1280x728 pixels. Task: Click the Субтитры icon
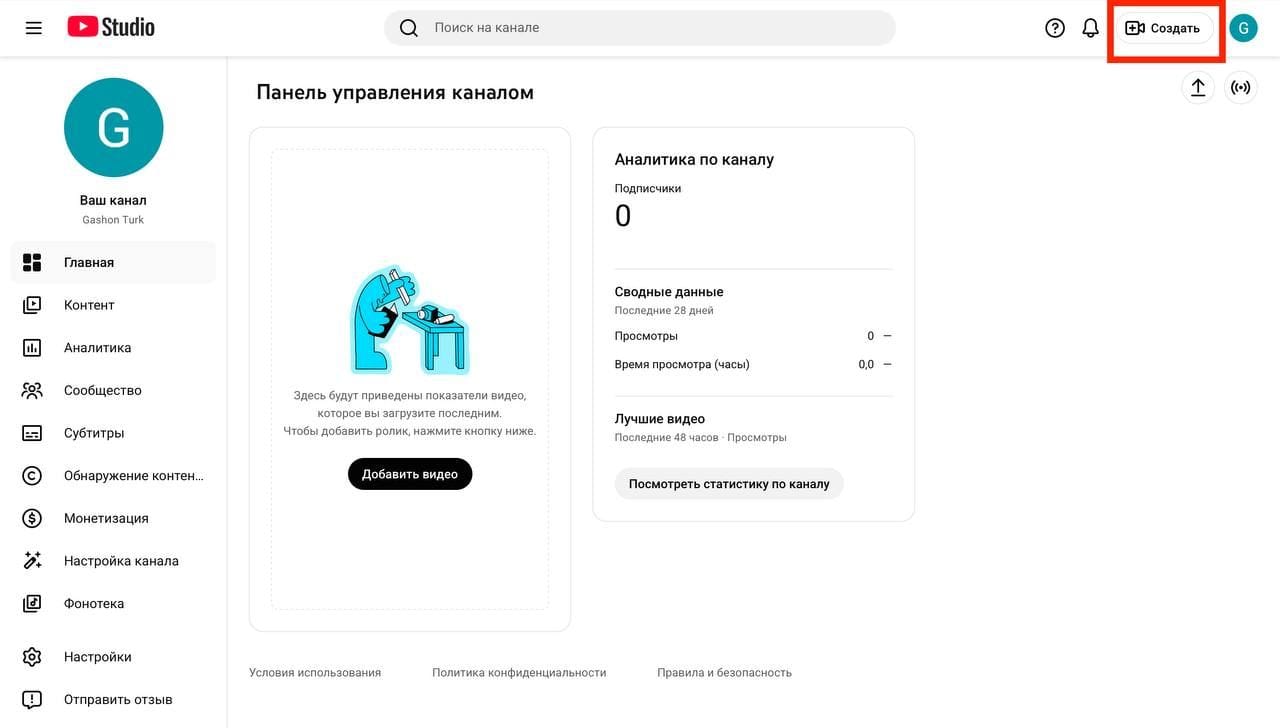(x=33, y=432)
